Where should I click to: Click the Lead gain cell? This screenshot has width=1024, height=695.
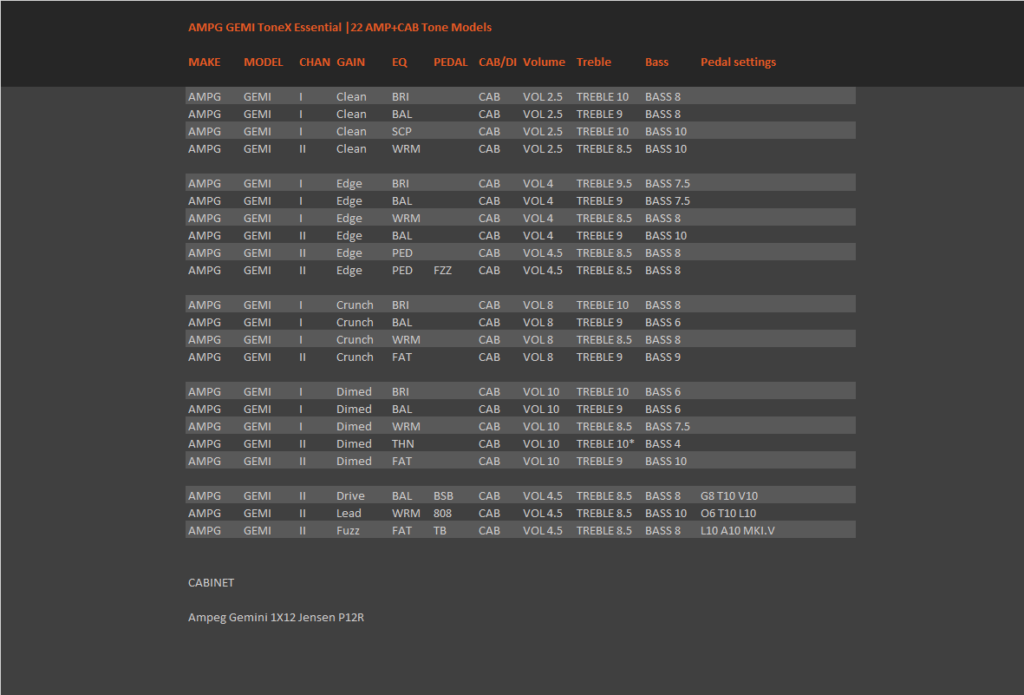[x=349, y=513]
